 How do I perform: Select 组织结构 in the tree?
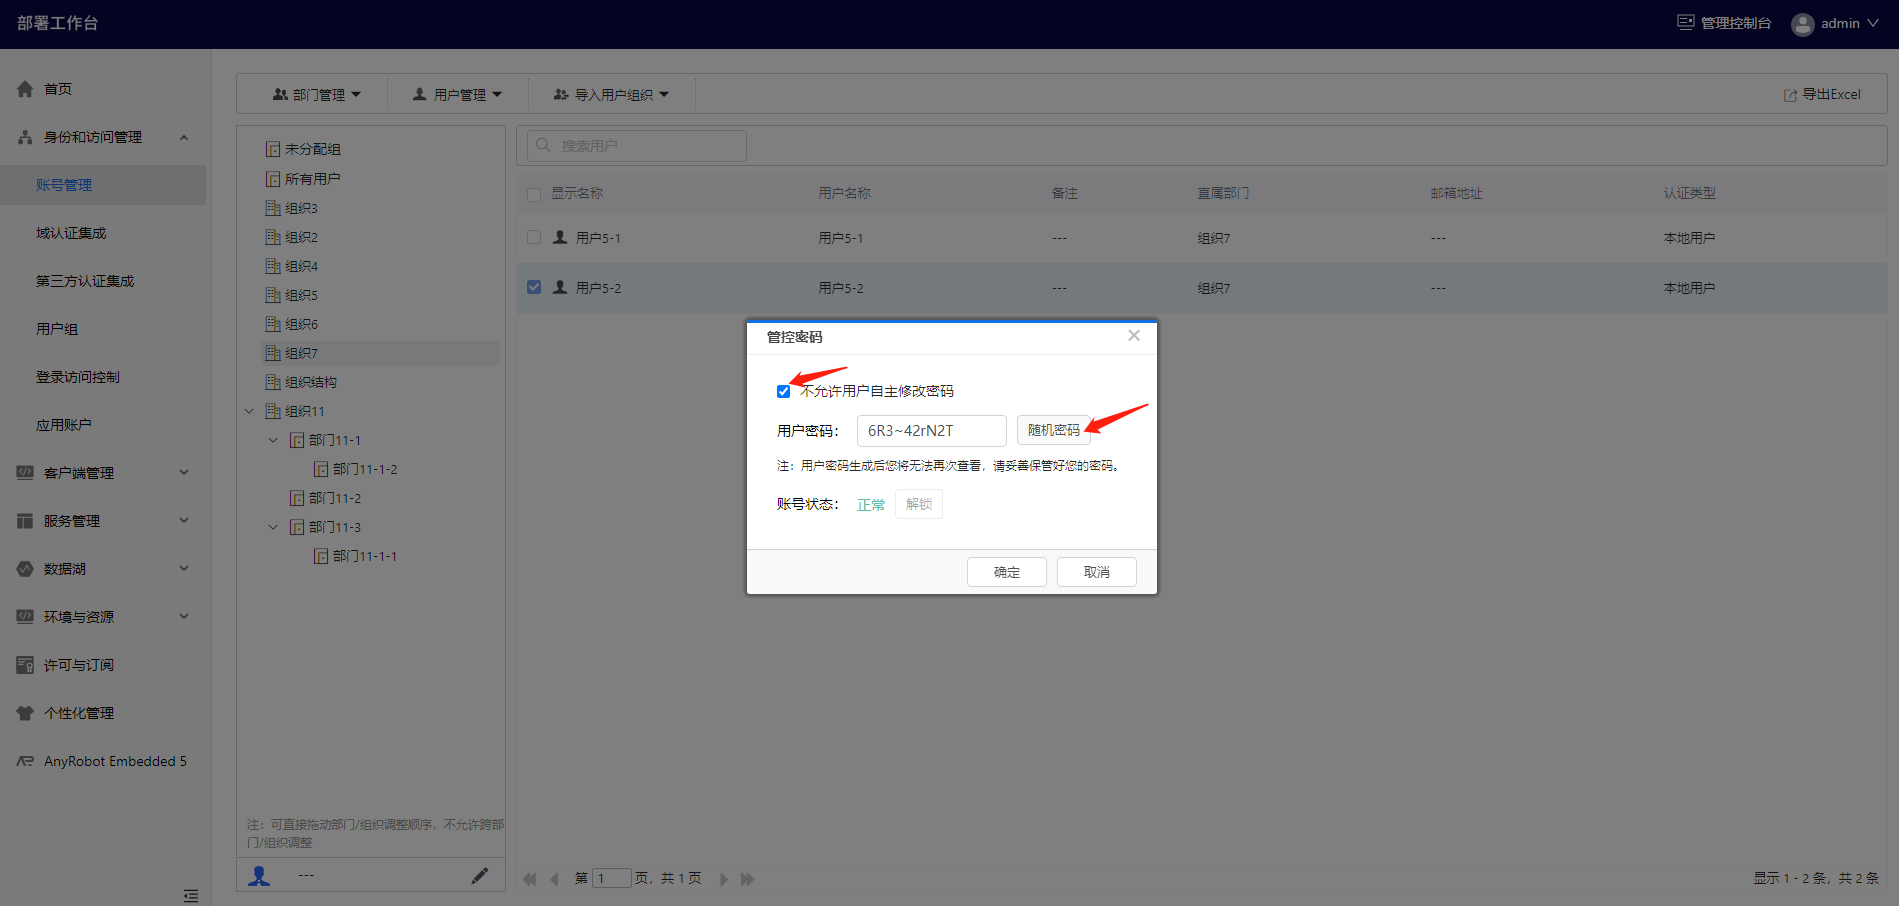(310, 382)
